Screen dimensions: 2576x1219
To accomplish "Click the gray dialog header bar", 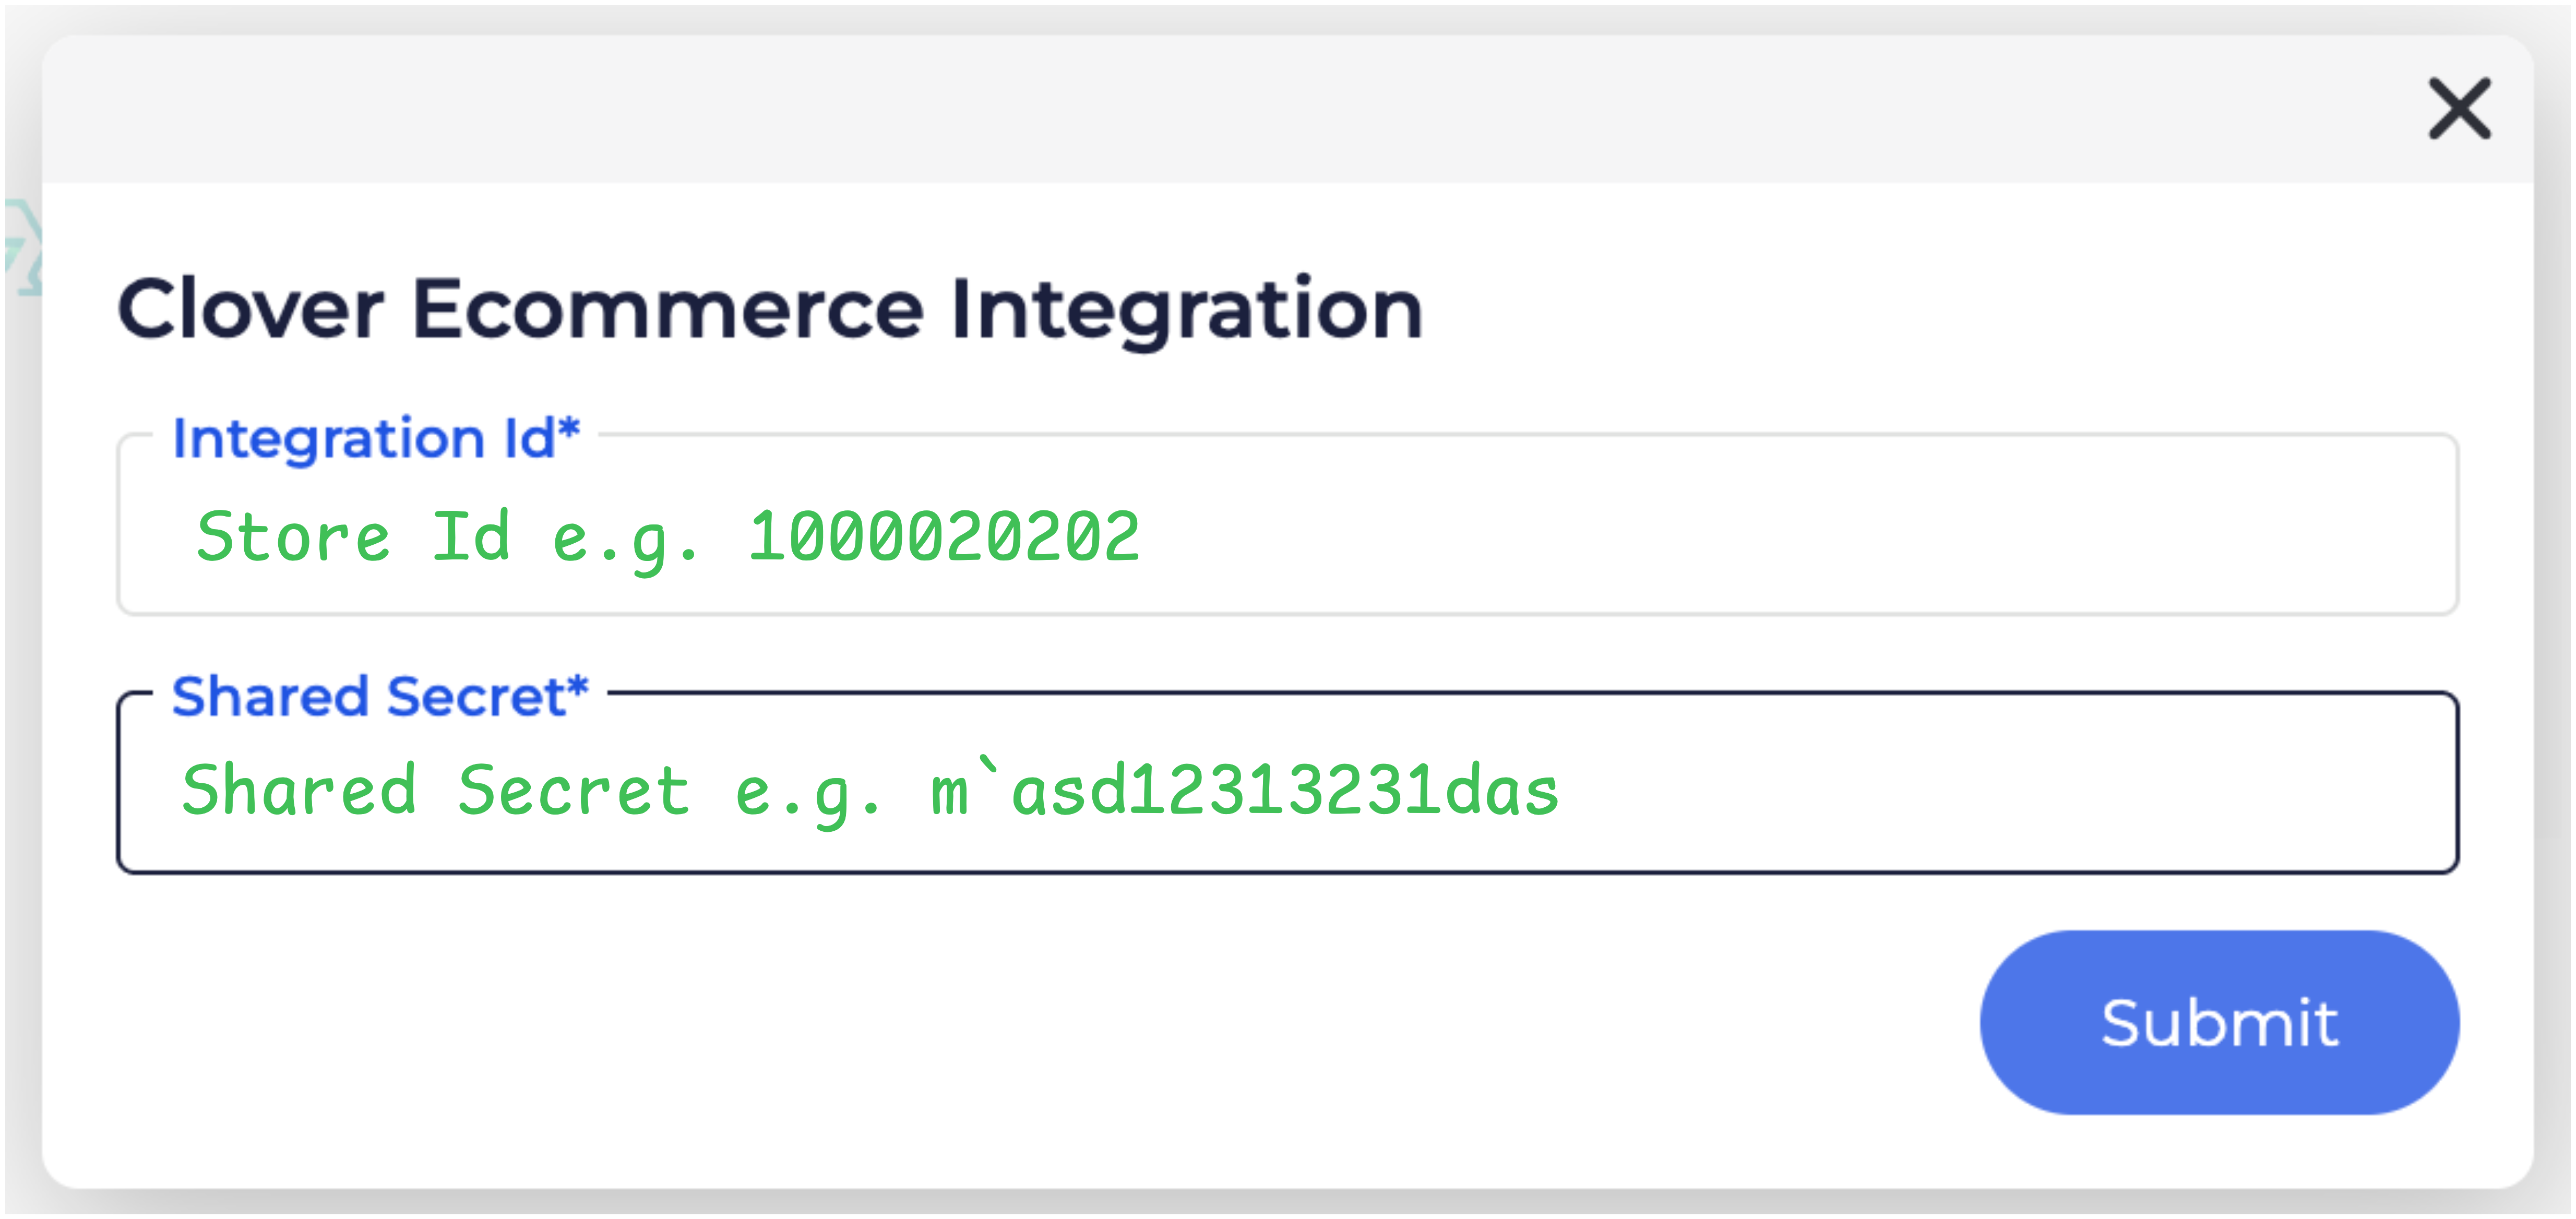I will click(1200, 109).
